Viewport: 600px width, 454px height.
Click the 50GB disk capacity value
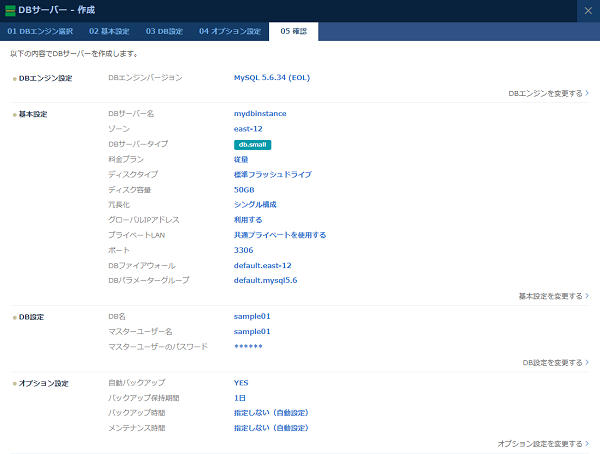tap(244, 190)
